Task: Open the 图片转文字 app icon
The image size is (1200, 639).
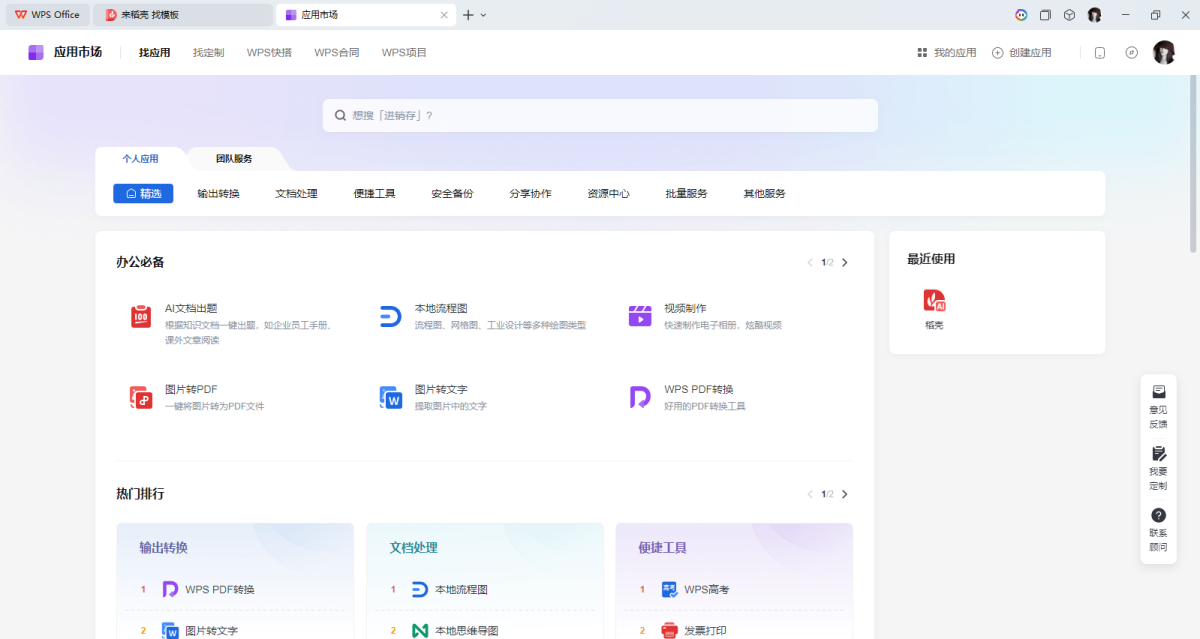Action: pos(390,397)
